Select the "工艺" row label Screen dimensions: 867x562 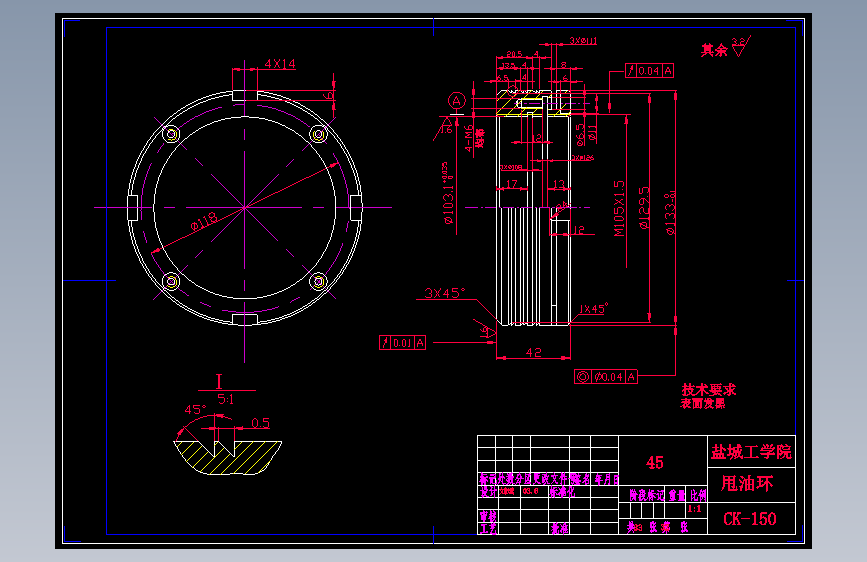pos(488,529)
